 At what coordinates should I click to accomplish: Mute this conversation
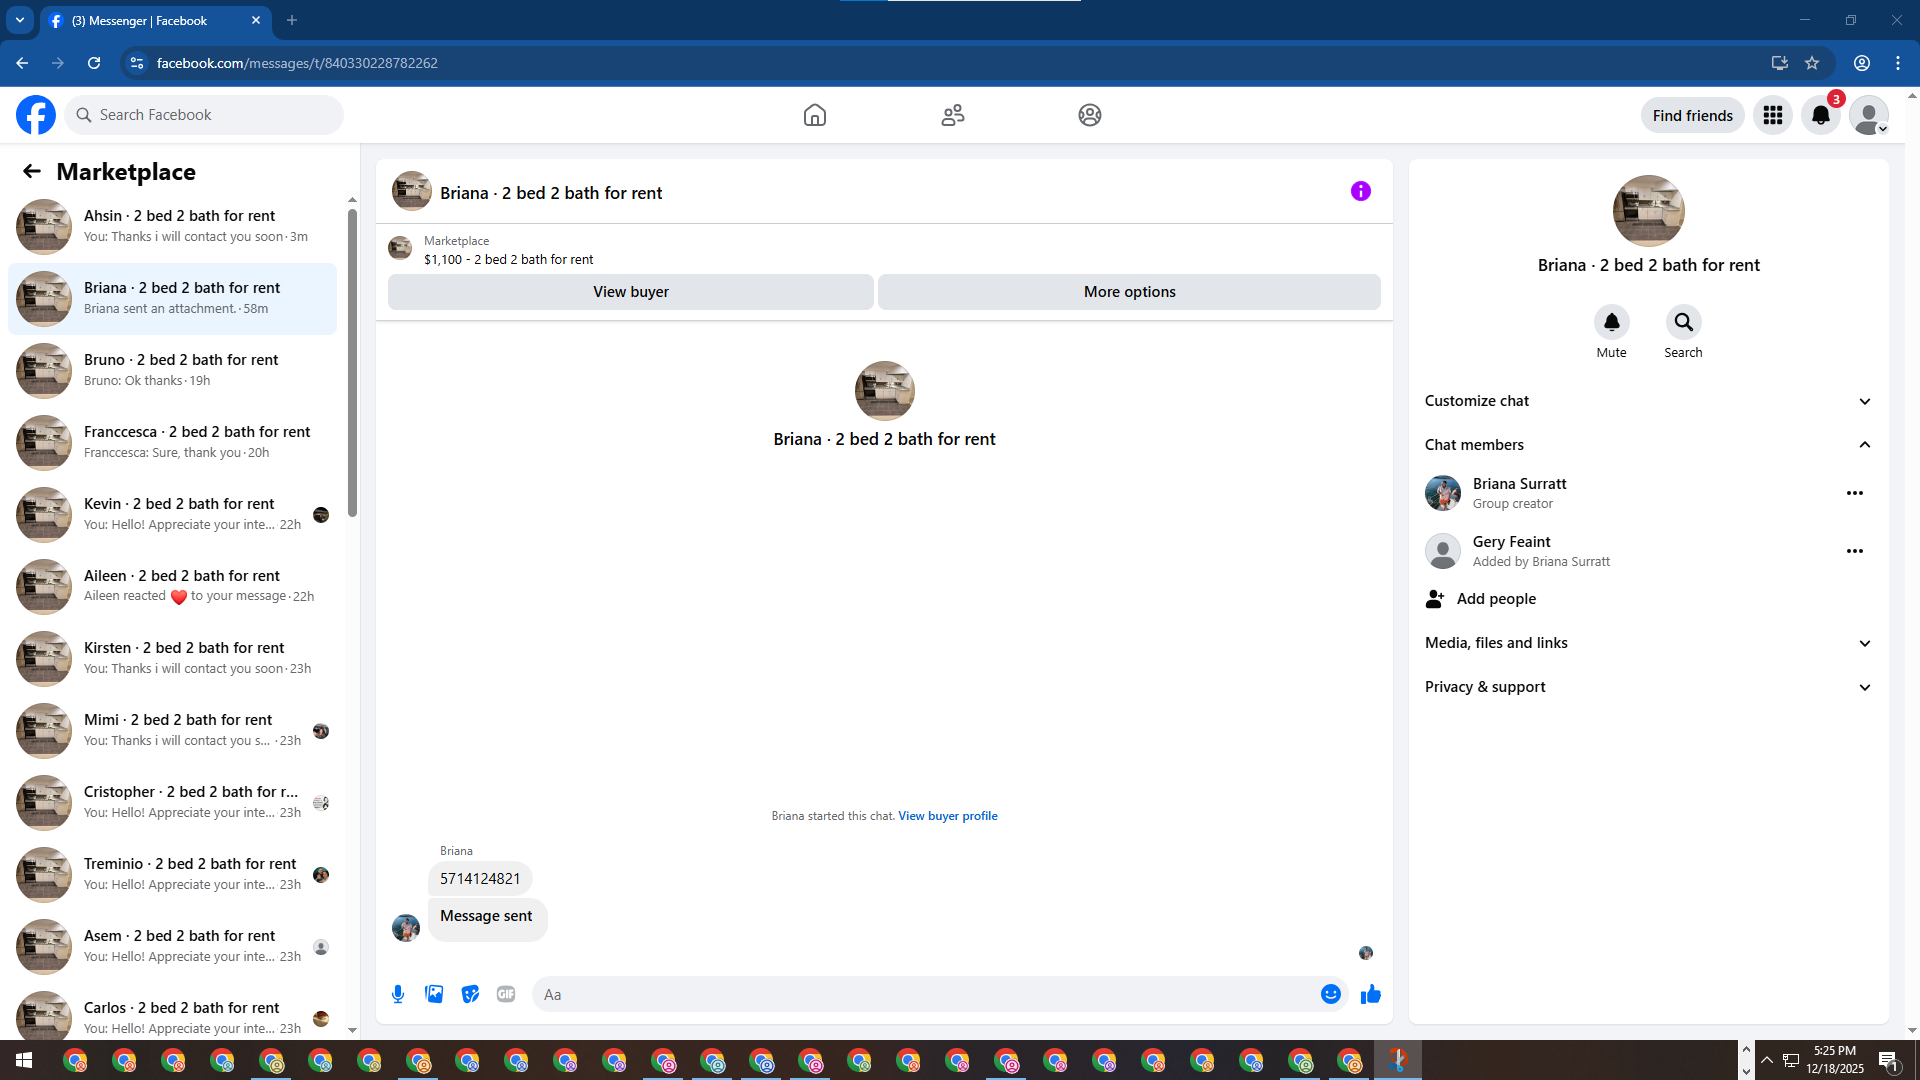(x=1612, y=322)
